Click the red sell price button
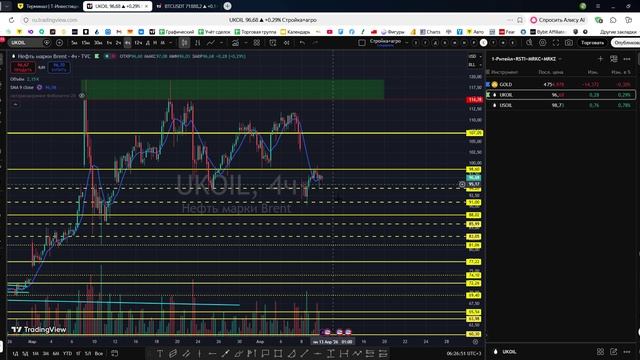Viewport: 640px width, 360px height. click(23, 67)
